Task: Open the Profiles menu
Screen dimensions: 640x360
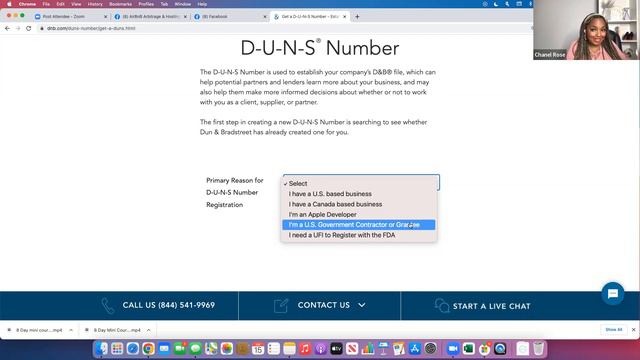Action: 146,4
